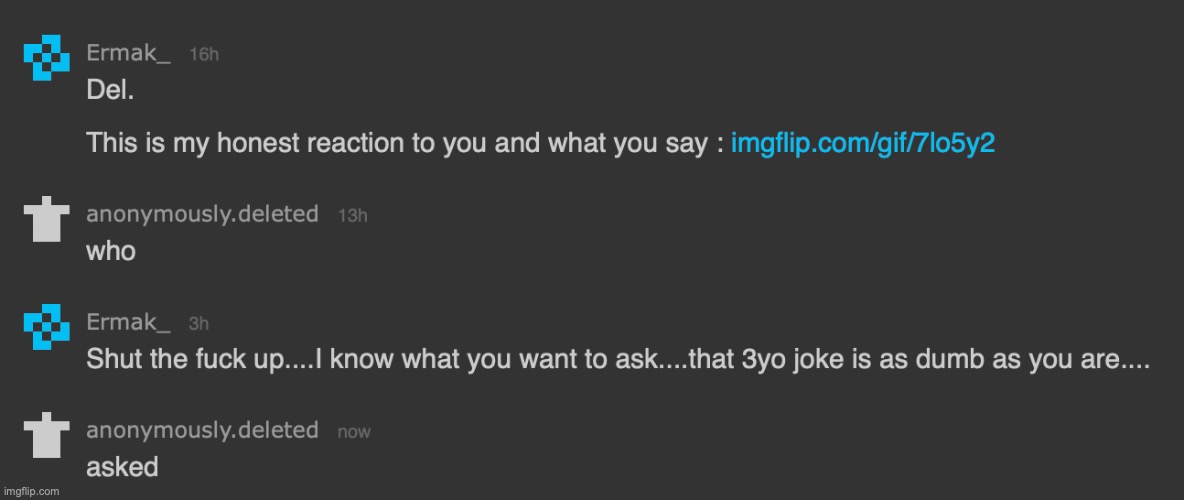The height and width of the screenshot is (500, 1184).
Task: Click the 13h comment timestamp
Action: (x=352, y=215)
